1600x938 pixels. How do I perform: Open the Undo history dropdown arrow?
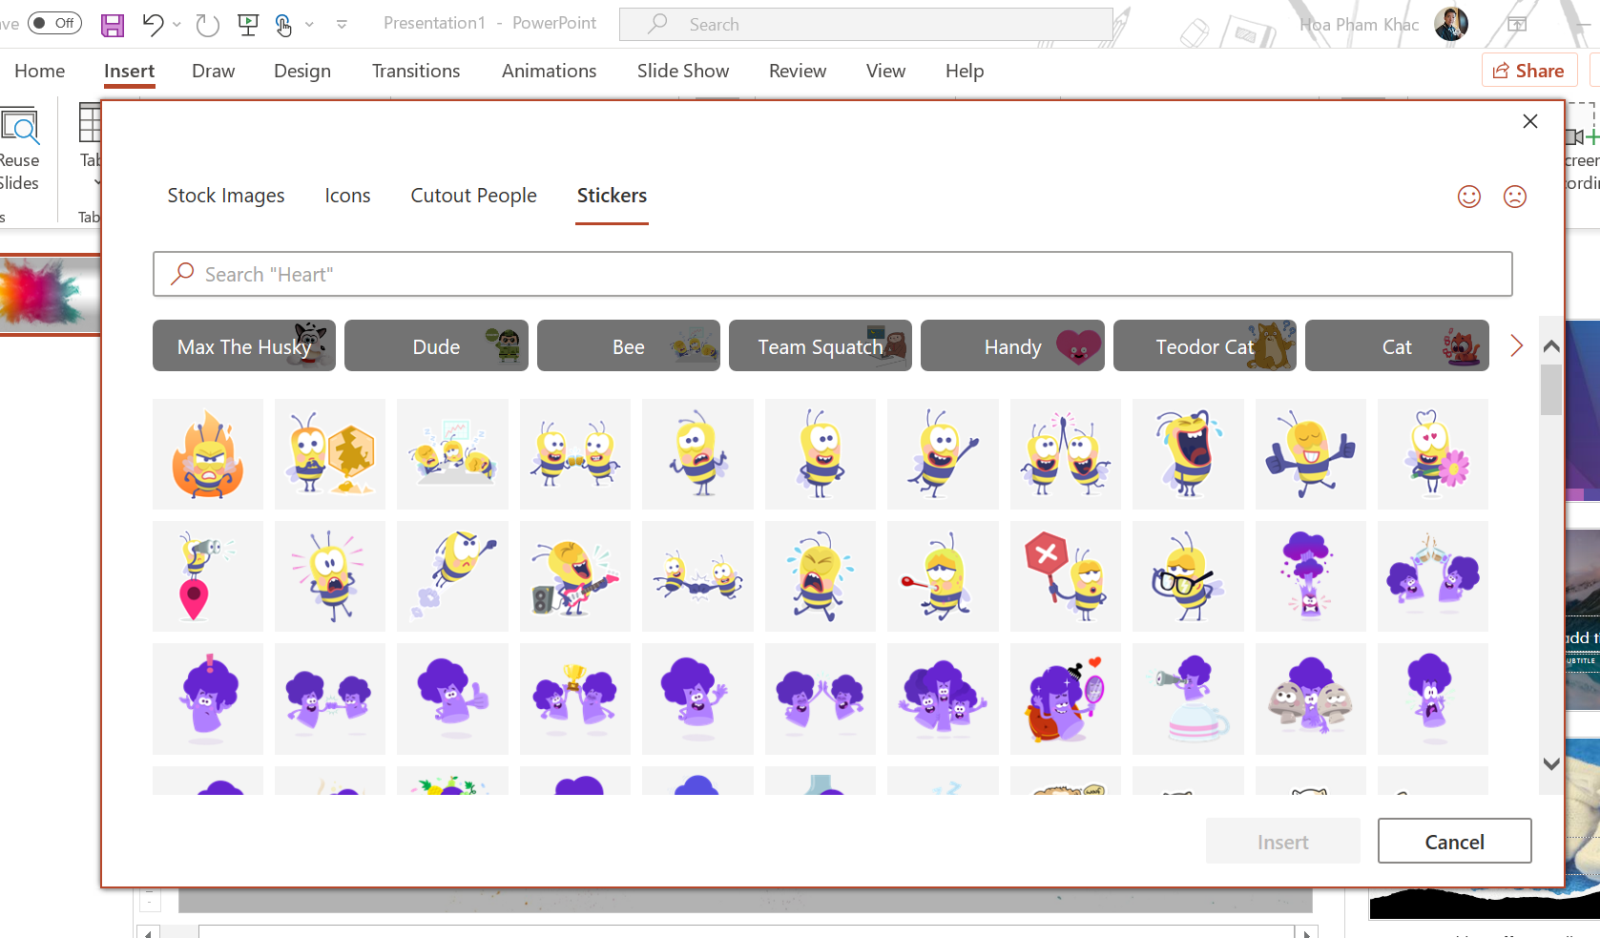[177, 24]
